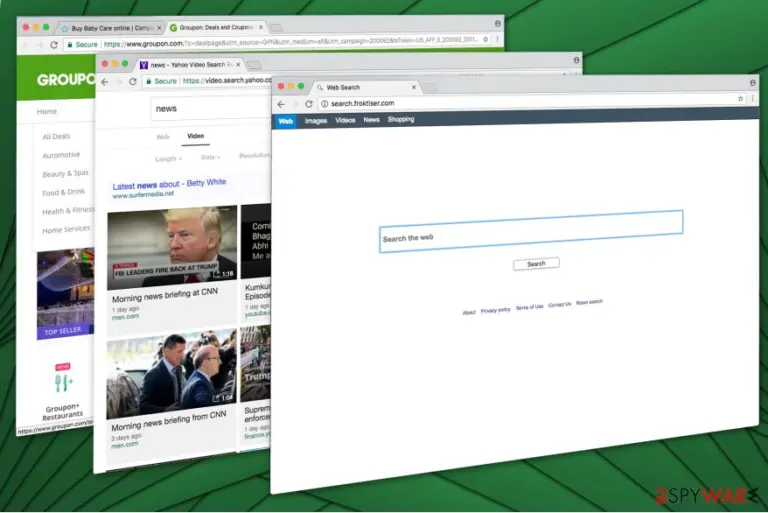Open Chrome menu dots in Web Search window
The height and width of the screenshot is (513, 768).
pos(752,98)
